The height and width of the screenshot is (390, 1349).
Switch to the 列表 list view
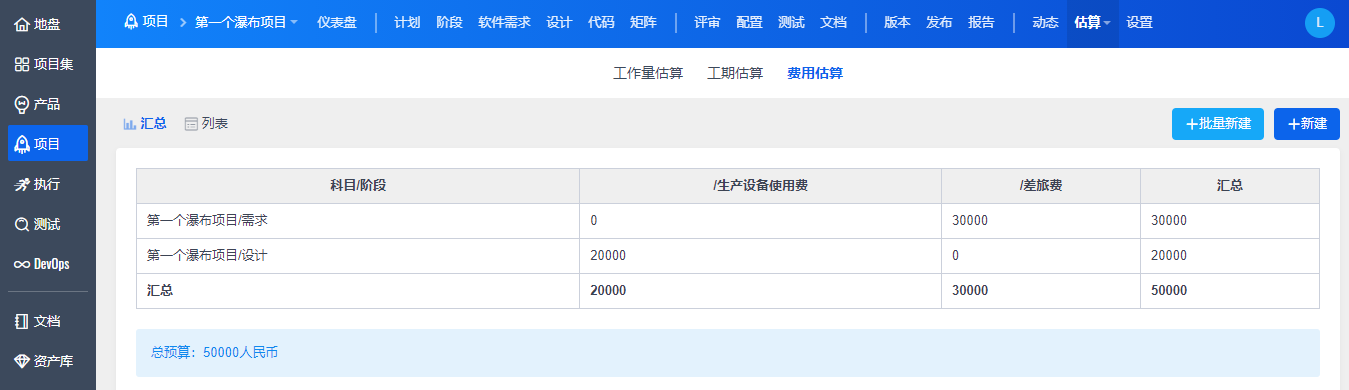click(x=206, y=124)
